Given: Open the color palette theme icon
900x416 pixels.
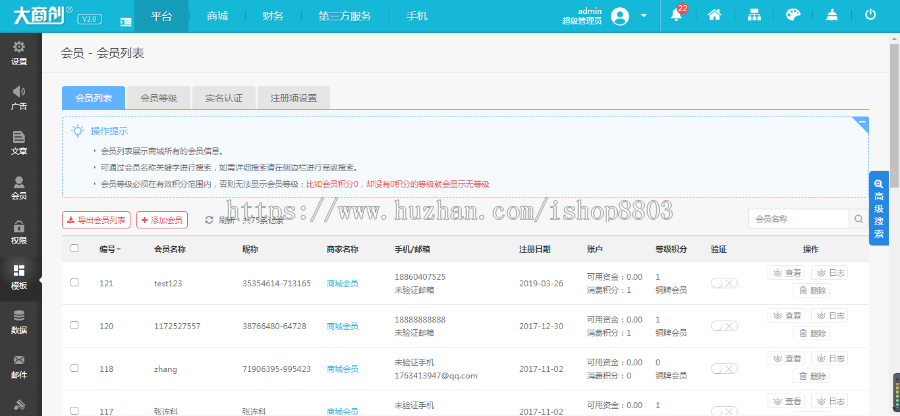Looking at the screenshot, I should tap(793, 15).
